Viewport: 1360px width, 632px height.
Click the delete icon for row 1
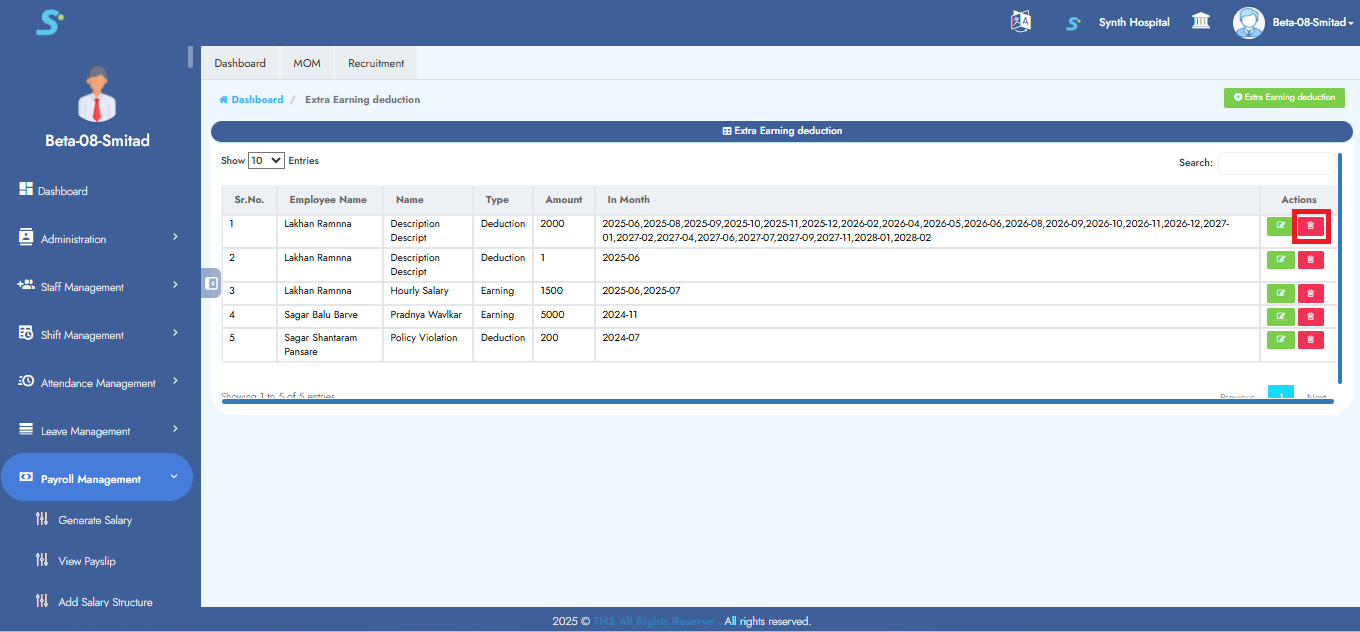pyautogui.click(x=1310, y=226)
